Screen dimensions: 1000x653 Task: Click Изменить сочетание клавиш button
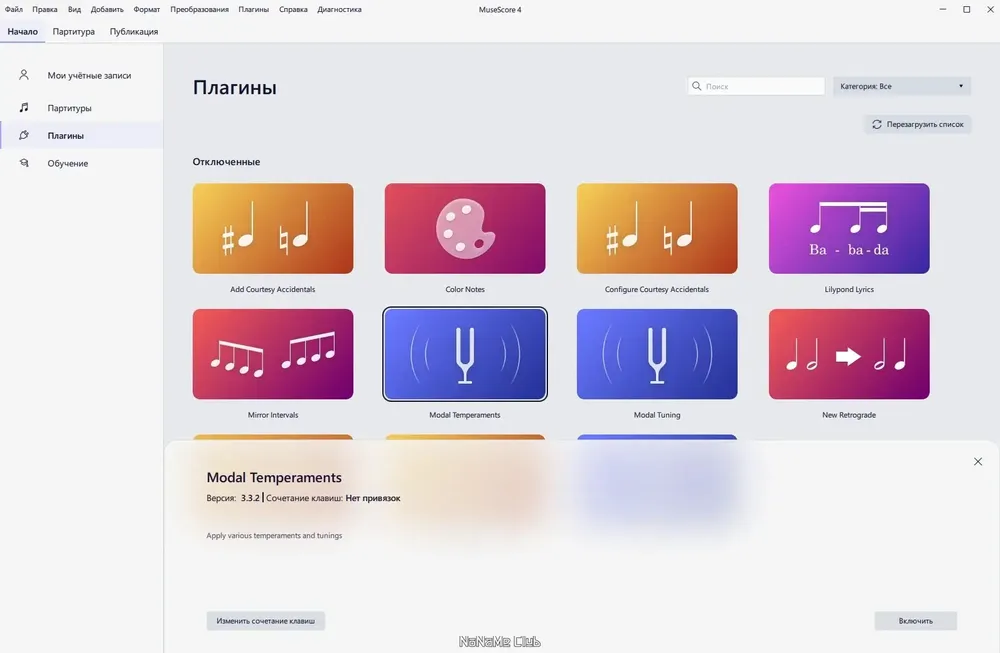[265, 620]
